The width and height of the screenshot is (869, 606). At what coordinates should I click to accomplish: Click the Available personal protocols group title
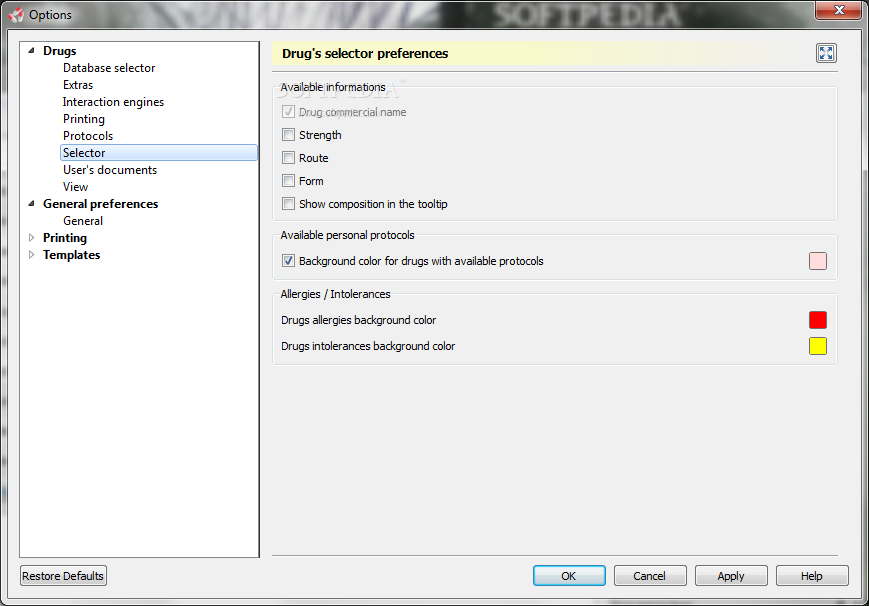[x=347, y=235]
